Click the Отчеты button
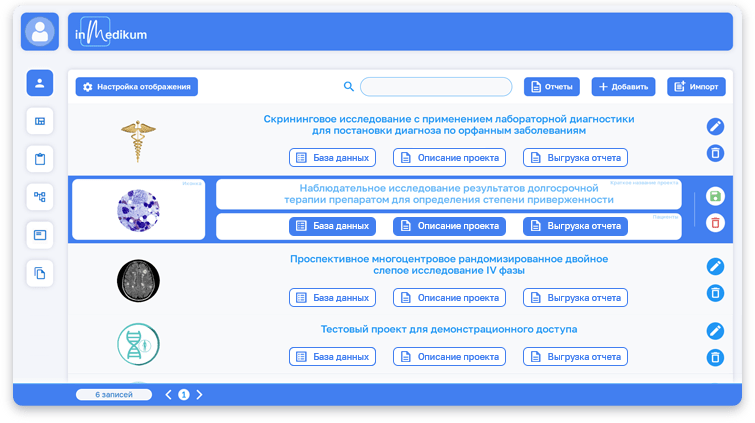 [x=552, y=87]
